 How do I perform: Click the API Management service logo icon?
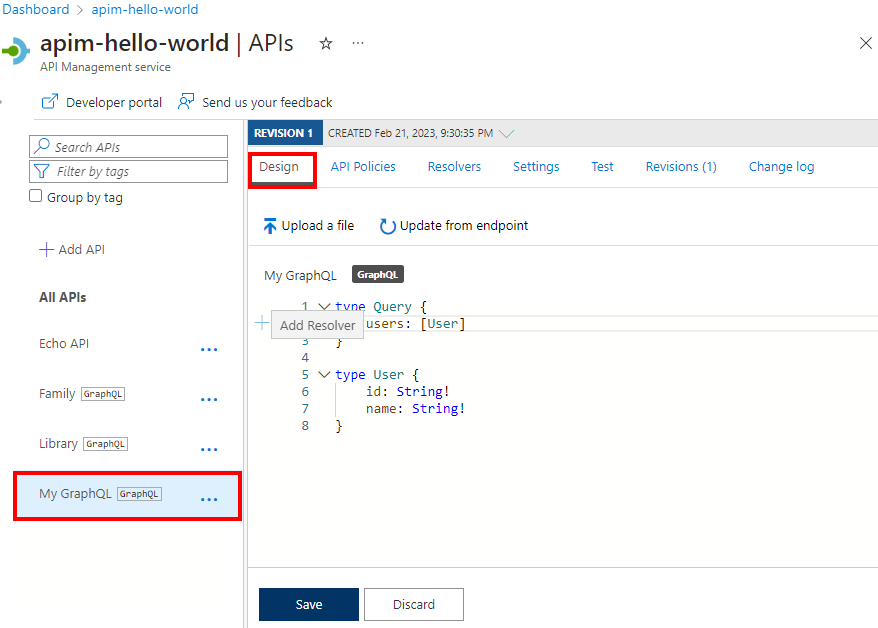click(16, 51)
